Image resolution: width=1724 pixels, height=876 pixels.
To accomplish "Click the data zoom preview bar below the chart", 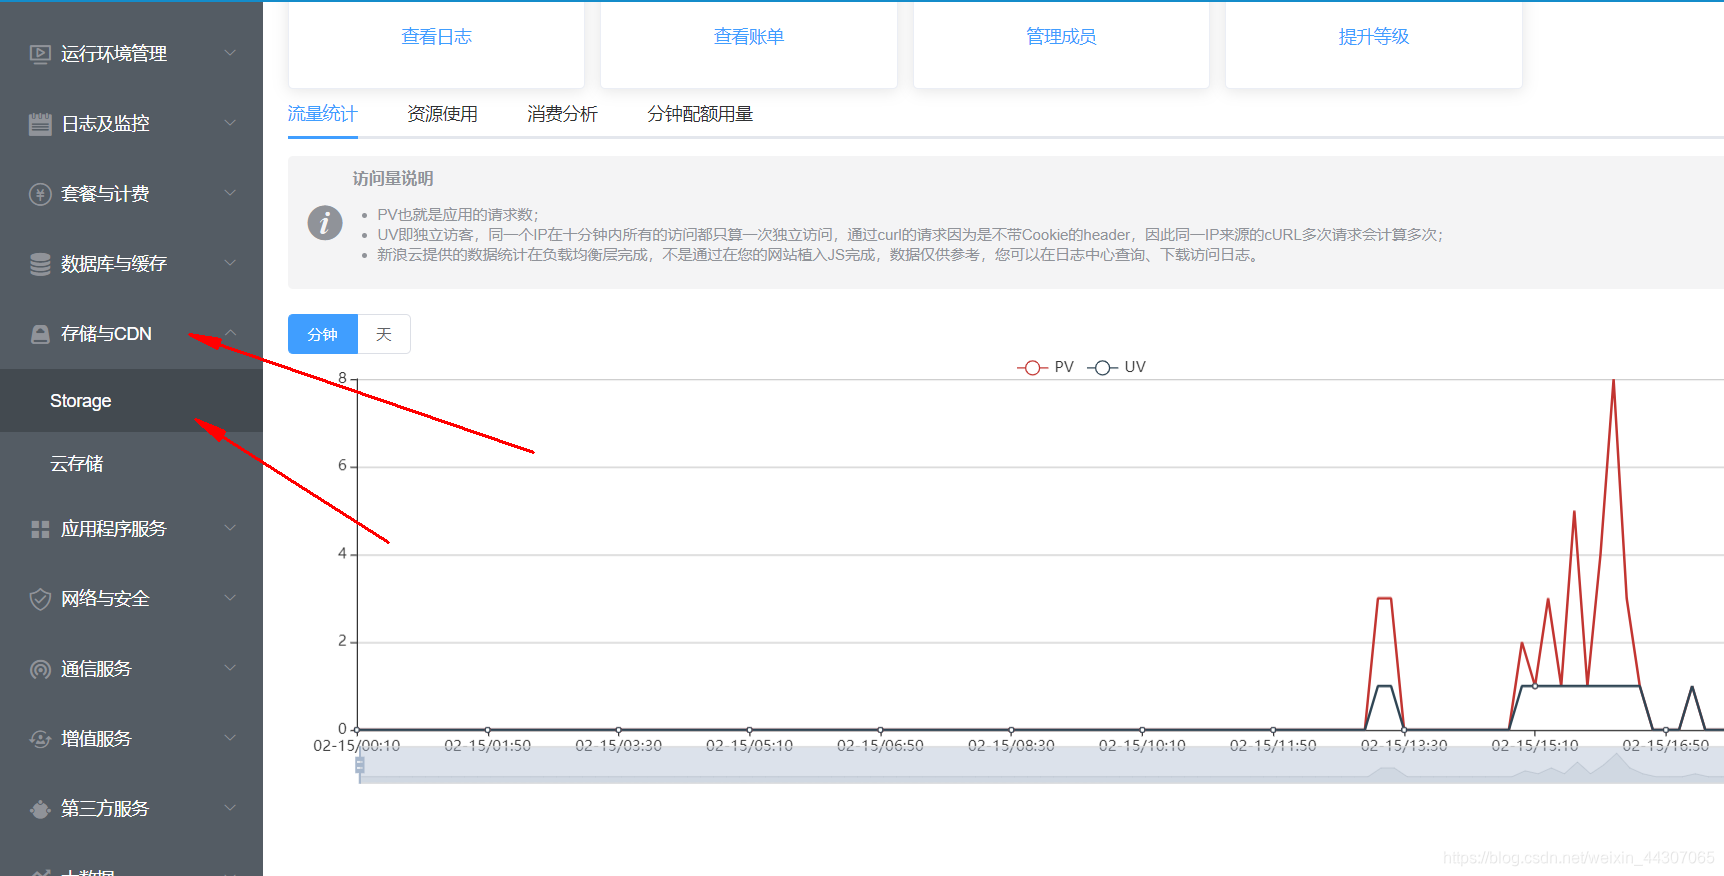I will click(1041, 764).
